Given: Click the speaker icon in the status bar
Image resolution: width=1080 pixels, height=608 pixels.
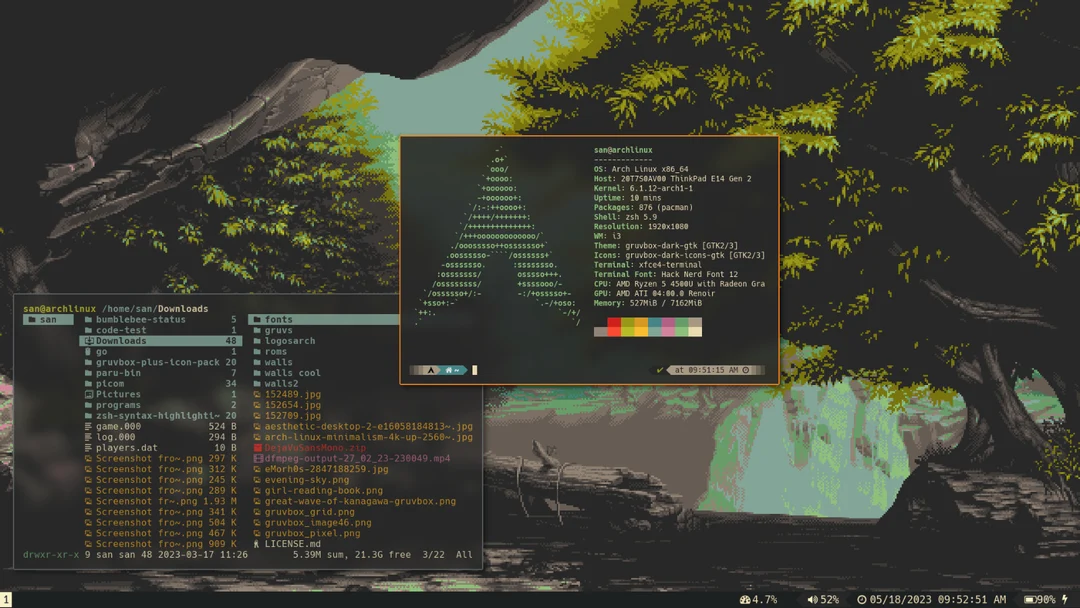Looking at the screenshot, I should tap(811, 599).
